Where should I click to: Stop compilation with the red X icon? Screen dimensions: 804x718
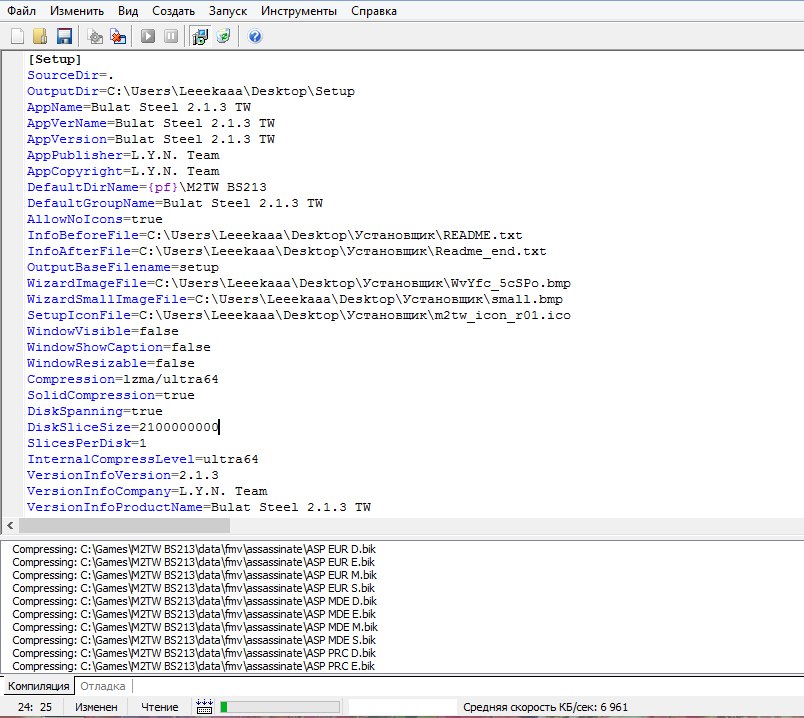click(x=118, y=36)
